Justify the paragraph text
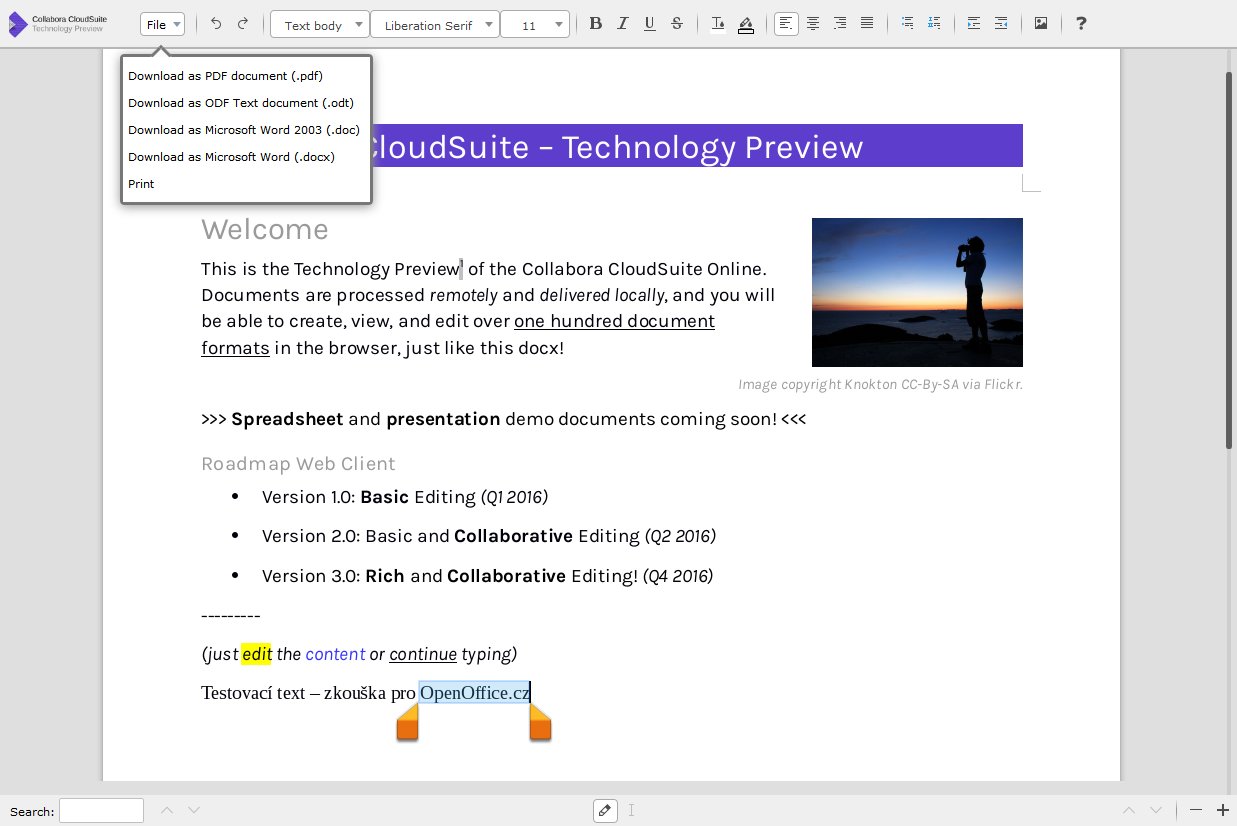Screen dimensions: 1237x826 pyautogui.click(x=867, y=24)
